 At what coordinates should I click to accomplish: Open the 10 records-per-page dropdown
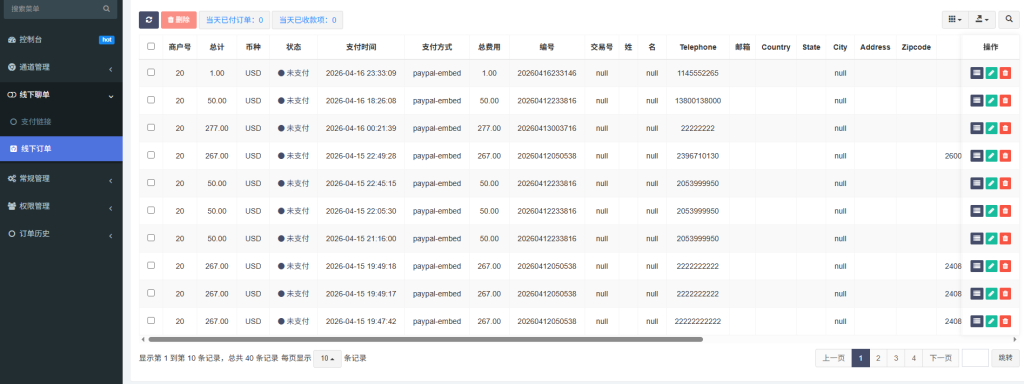click(x=327, y=359)
